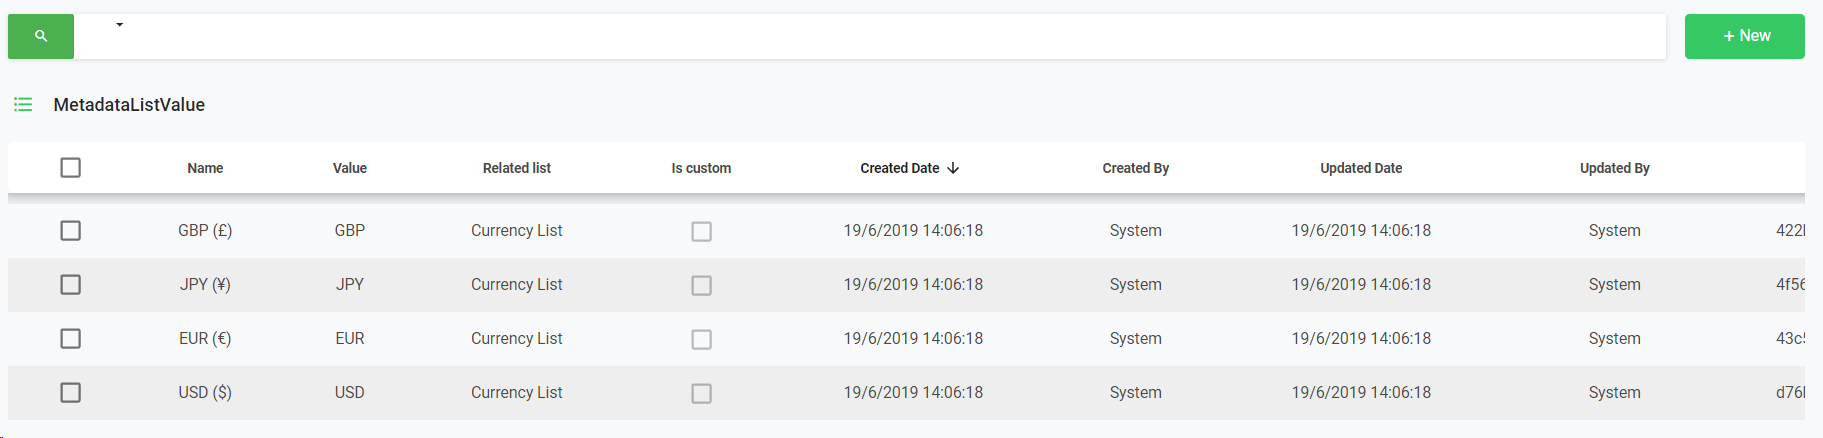
Task: Sort by Updated Date column header
Action: pyautogui.click(x=1360, y=168)
